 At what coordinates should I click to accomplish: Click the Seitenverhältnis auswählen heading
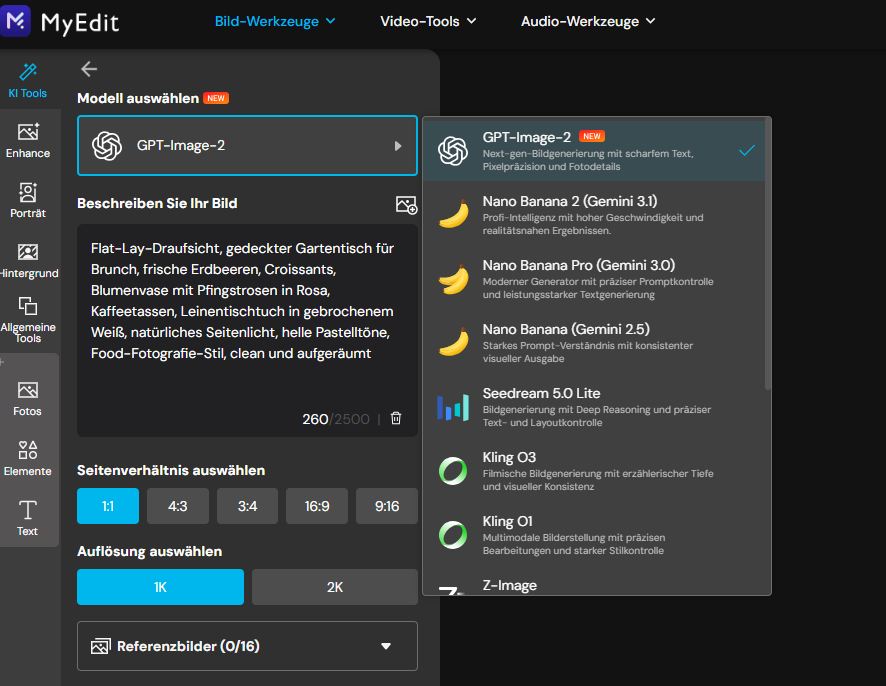point(171,470)
